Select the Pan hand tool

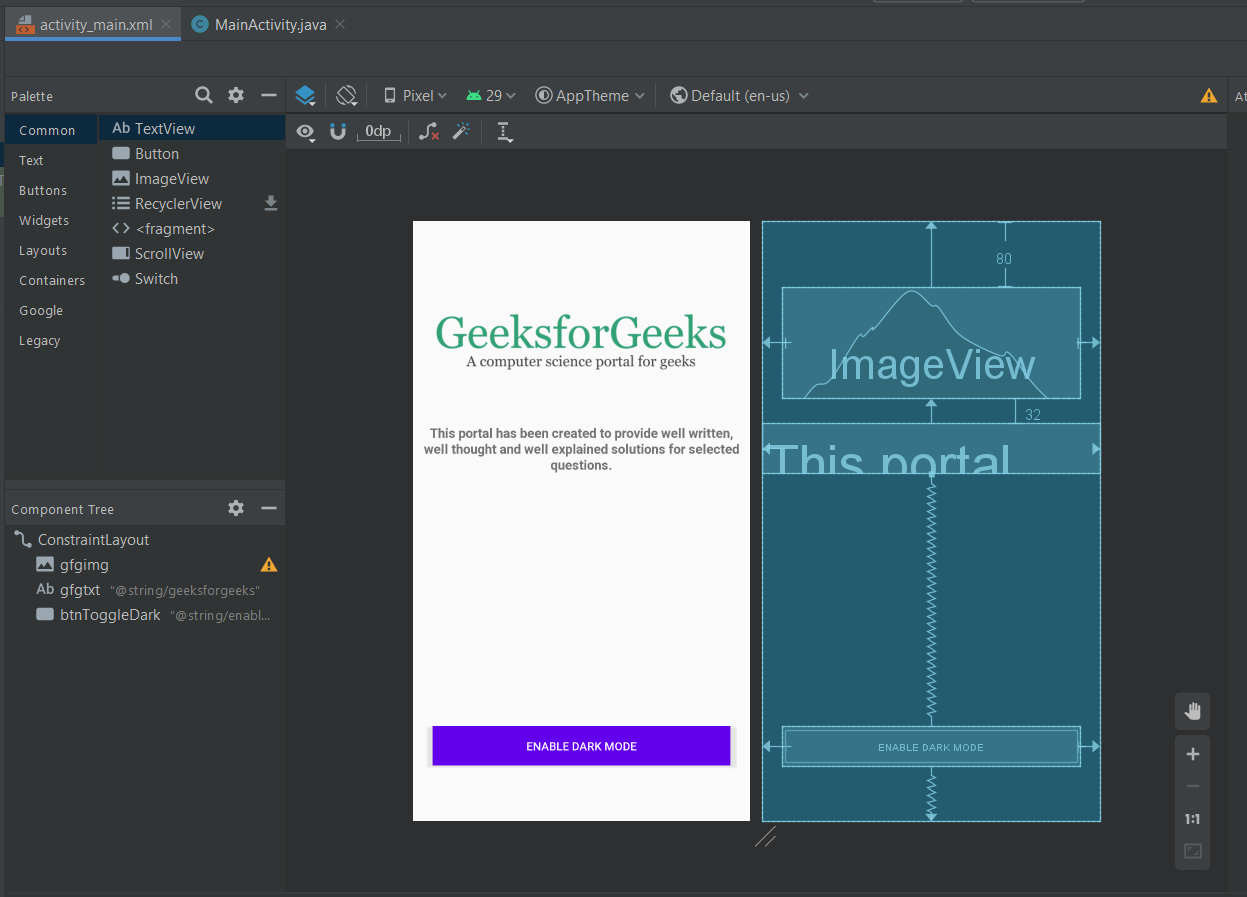1192,712
